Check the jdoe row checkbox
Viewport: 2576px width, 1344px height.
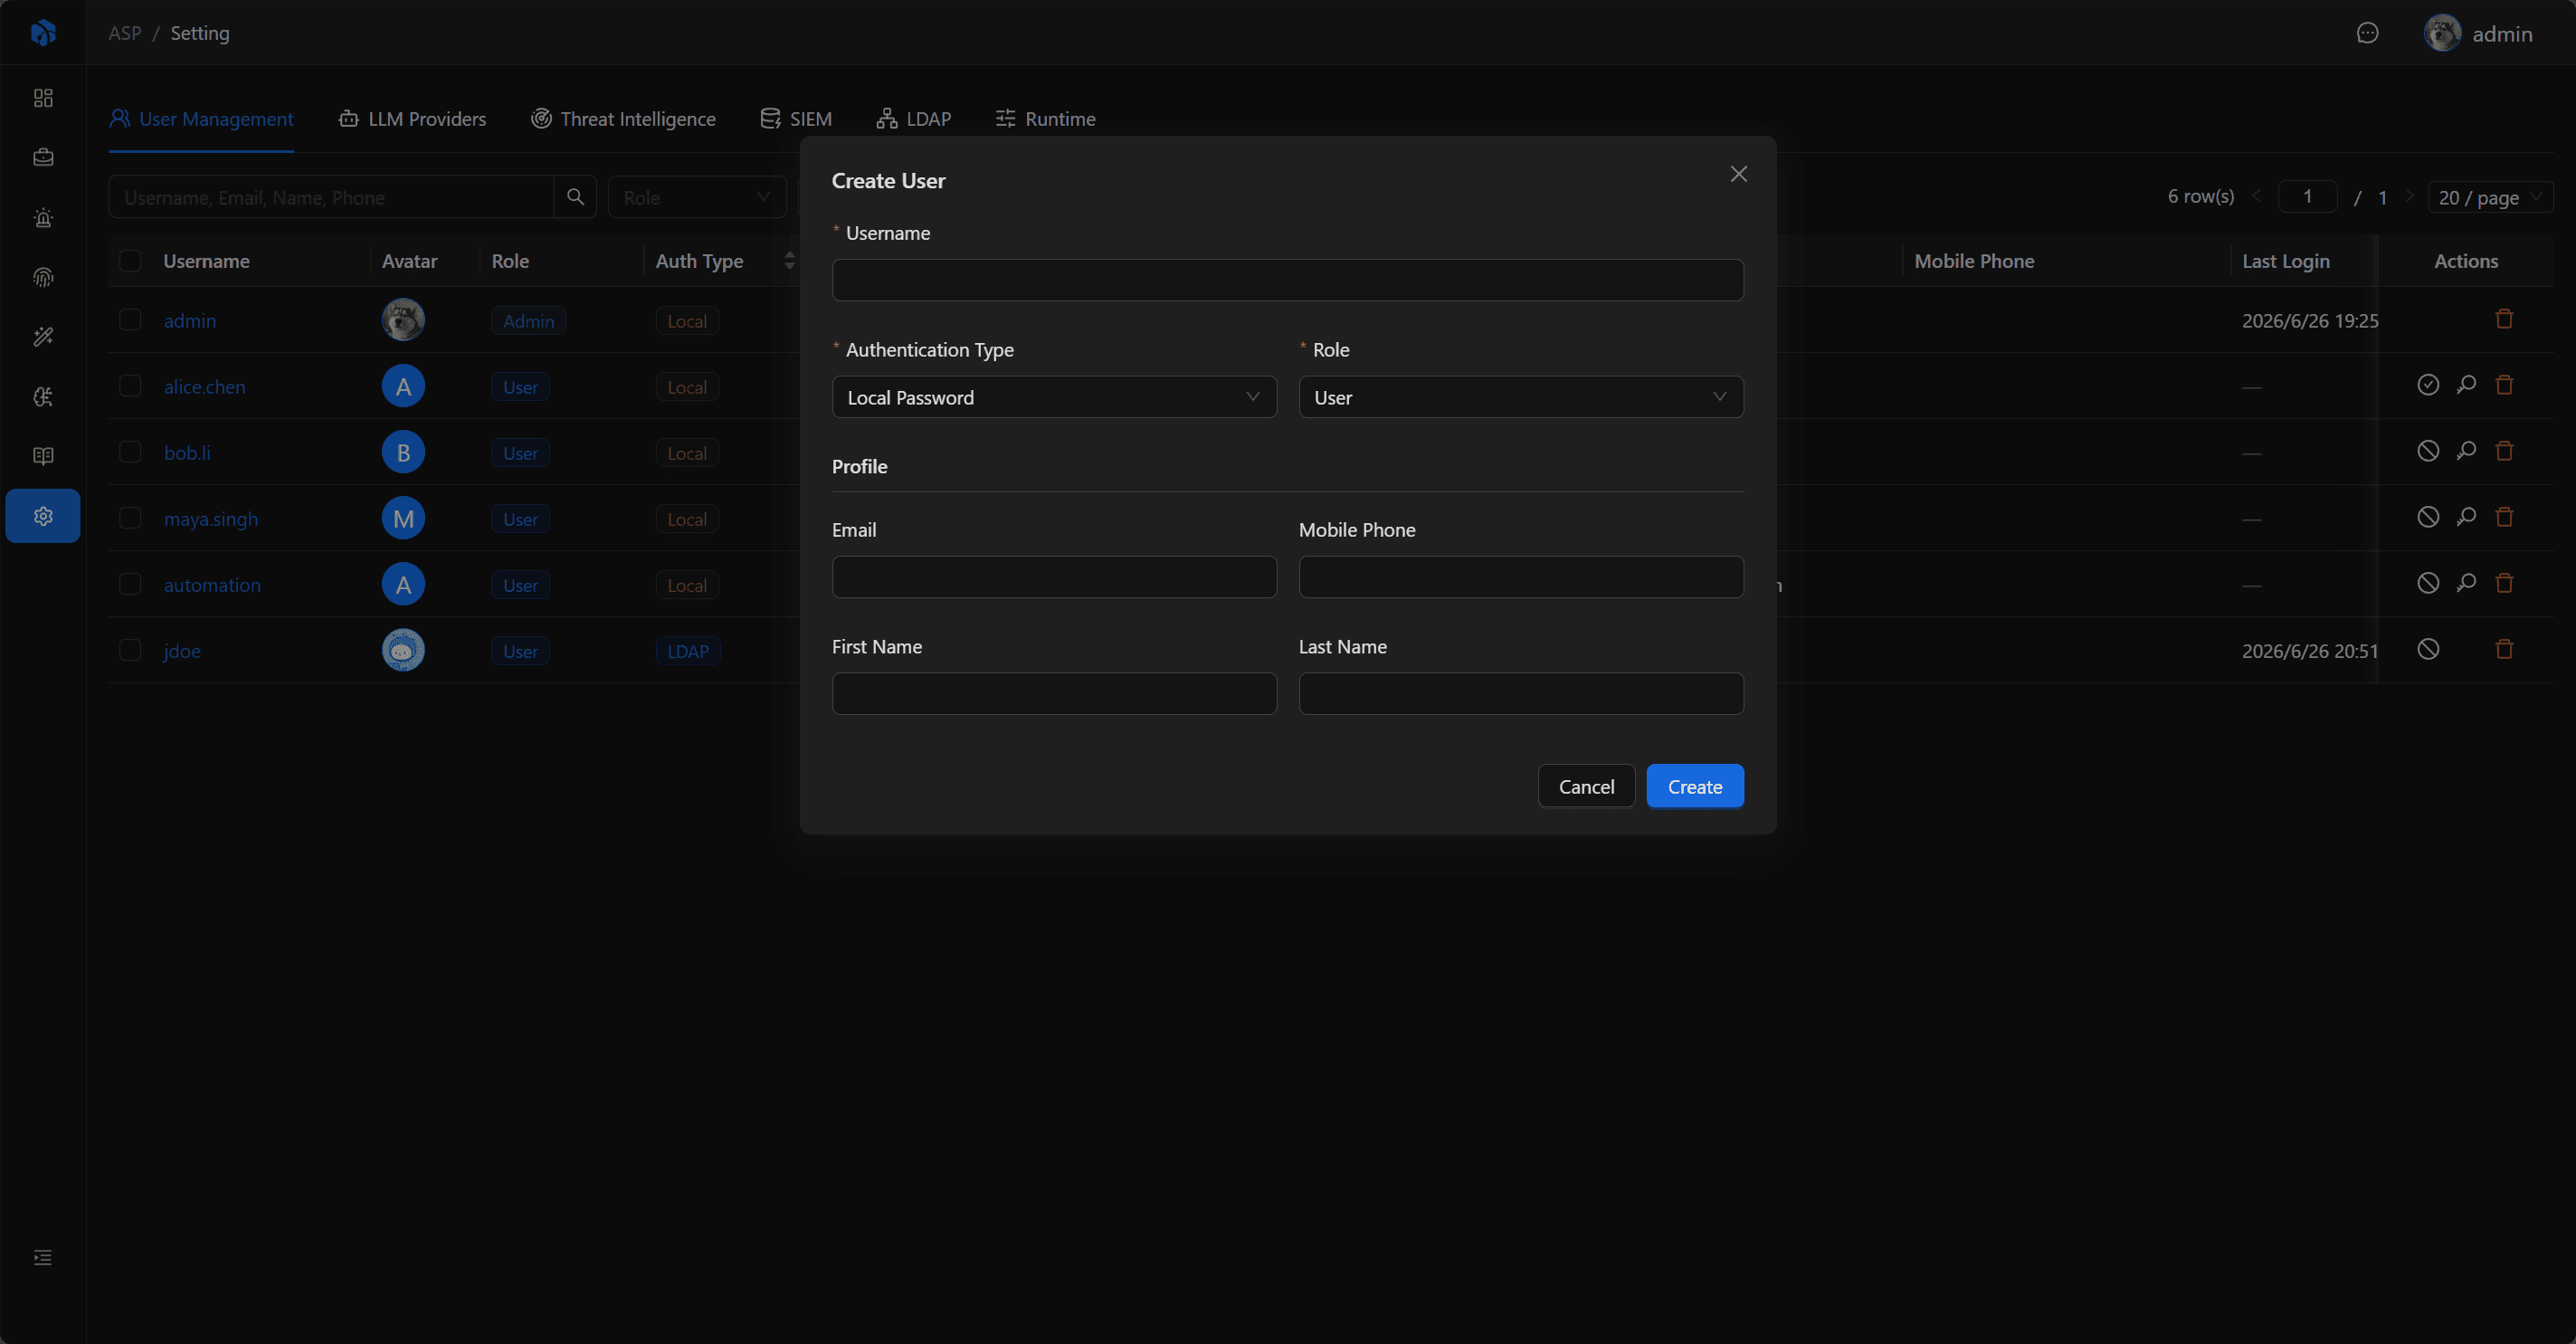coord(130,649)
